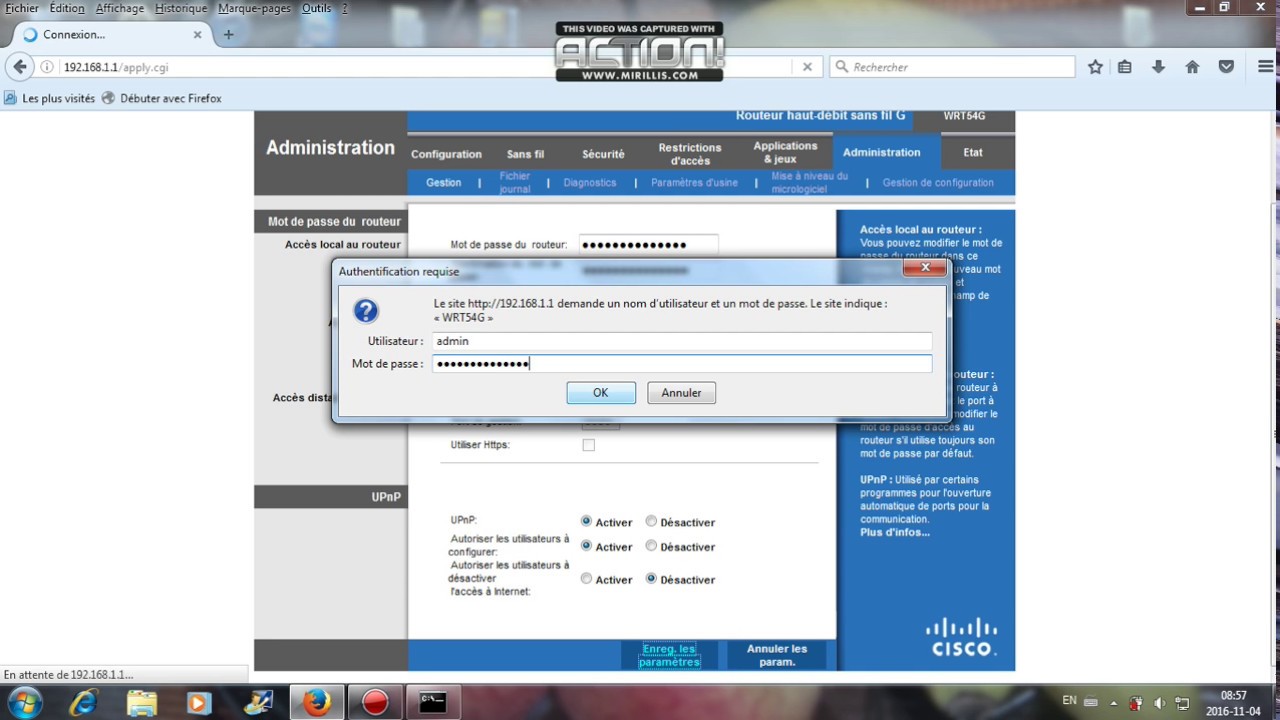Open Gestion de configuration sub-tab

(938, 183)
